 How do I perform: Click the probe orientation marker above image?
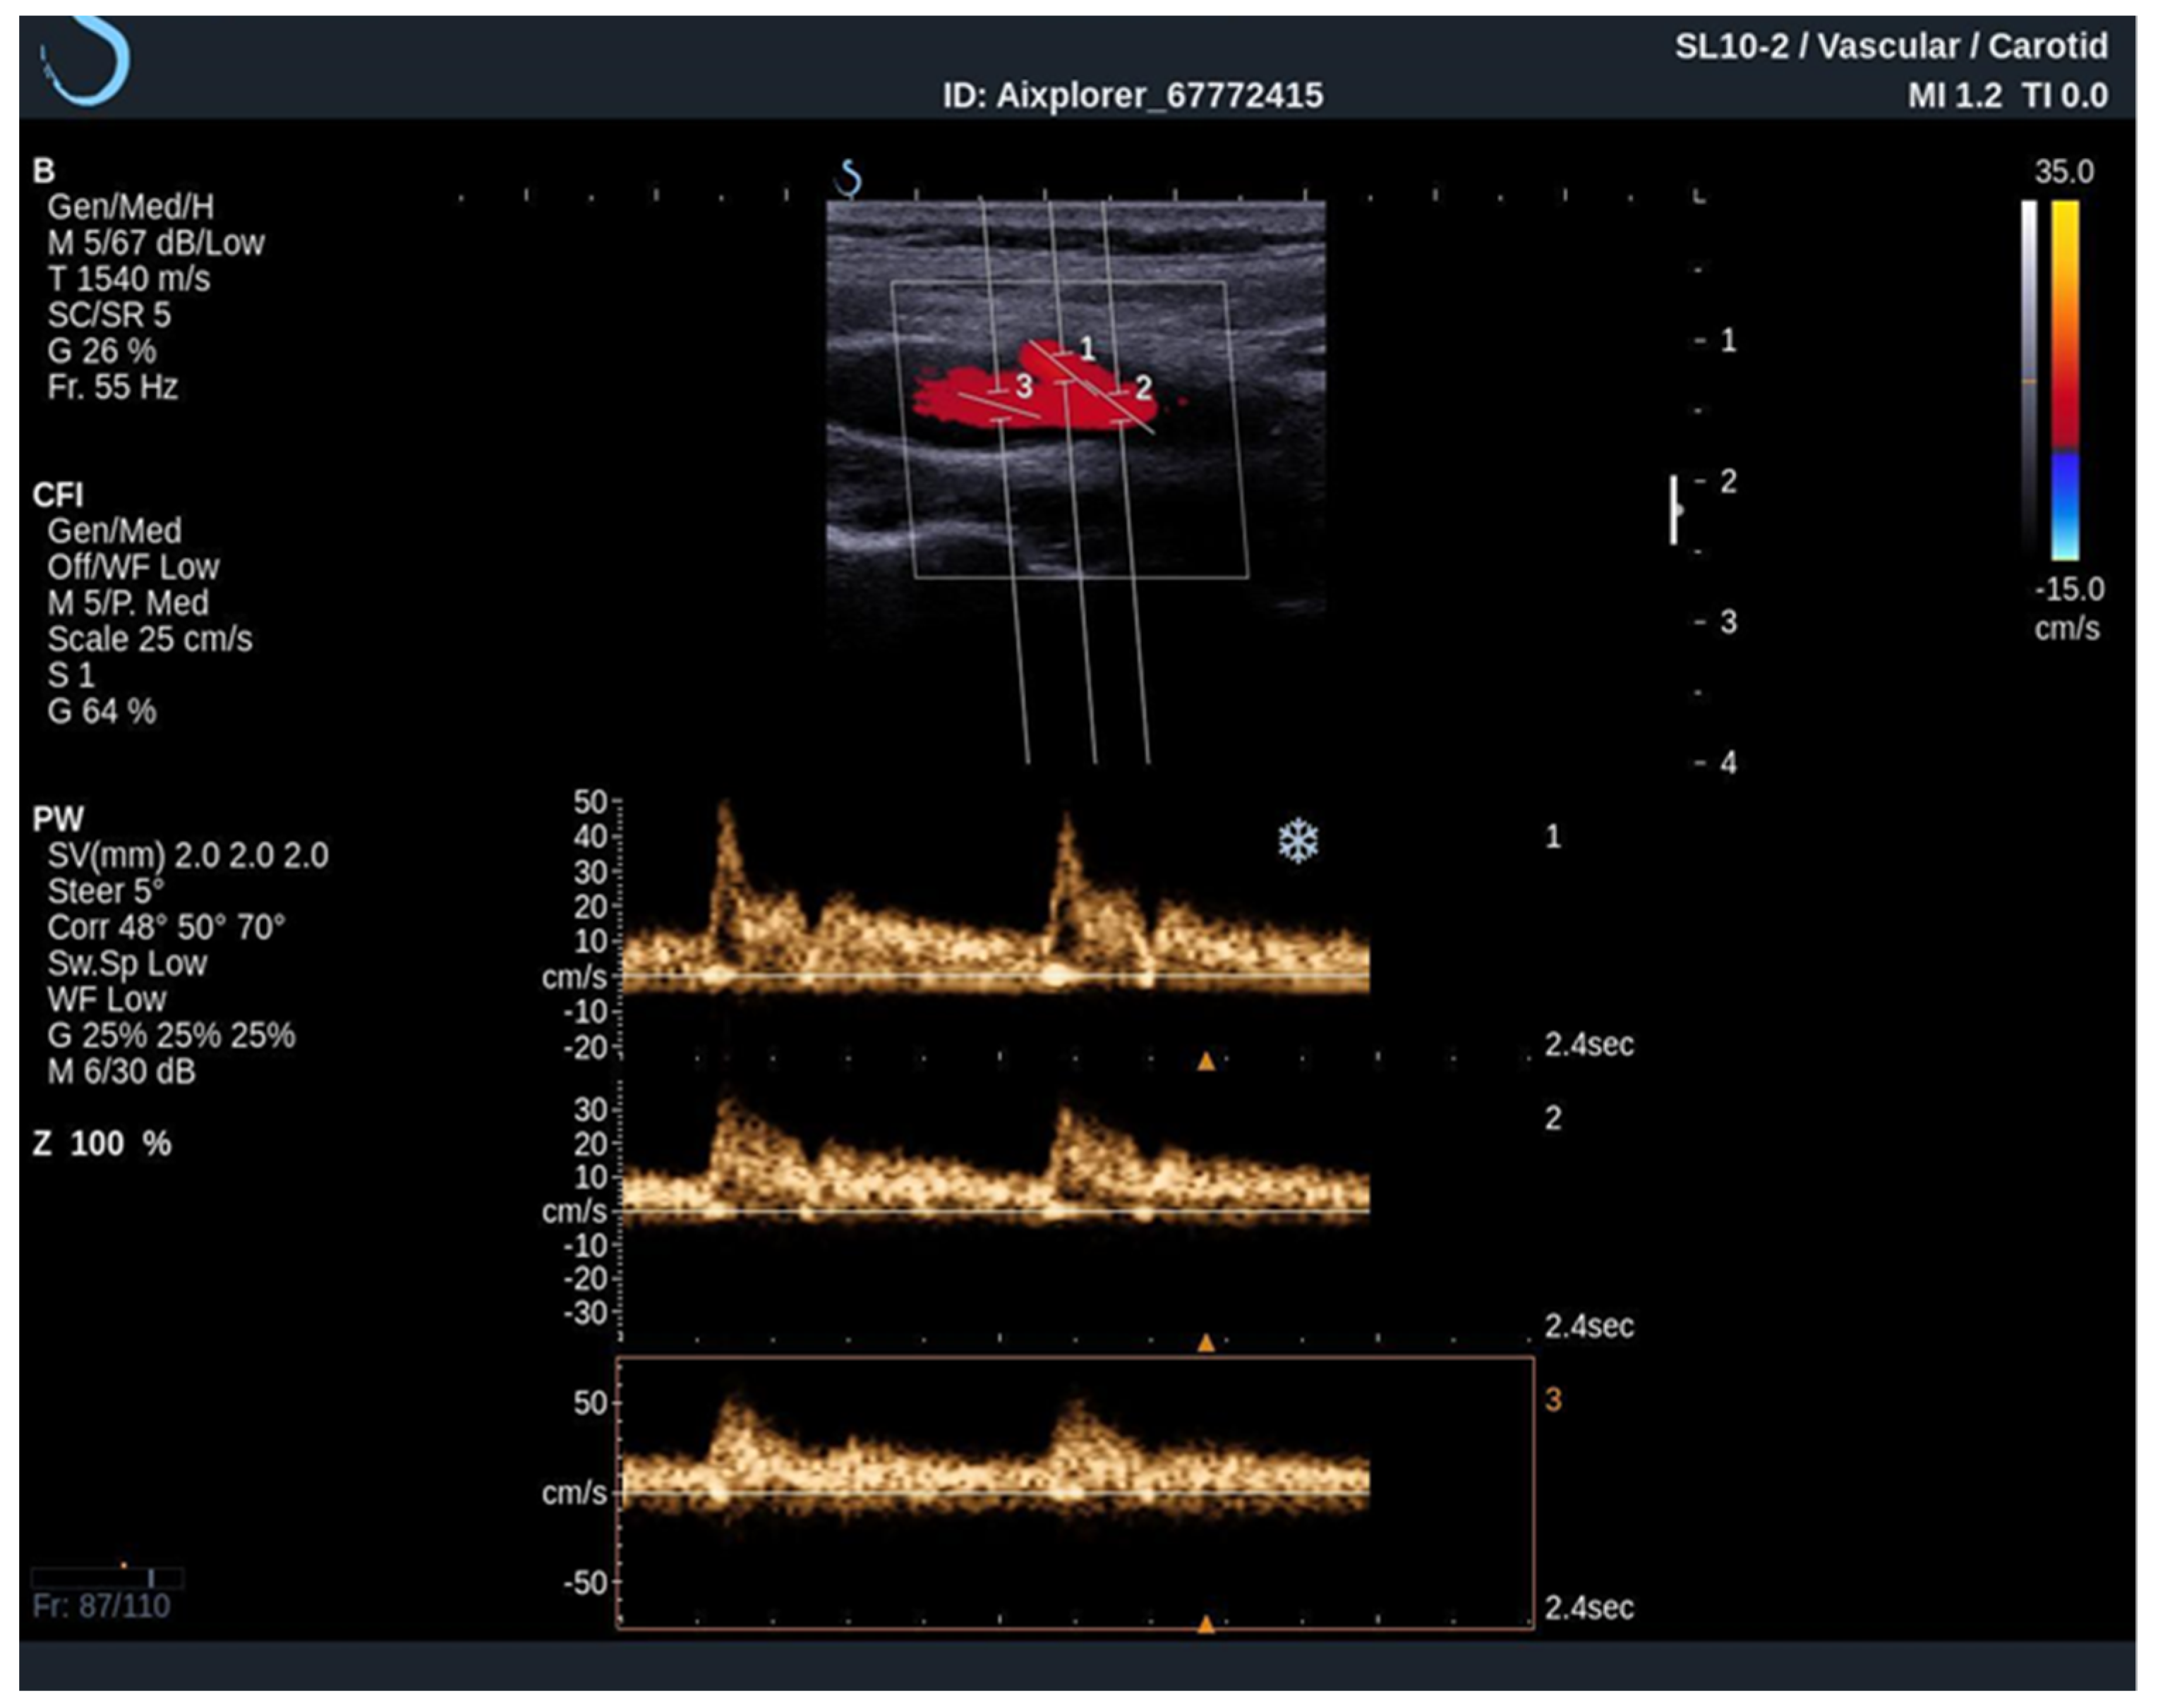(x=849, y=179)
